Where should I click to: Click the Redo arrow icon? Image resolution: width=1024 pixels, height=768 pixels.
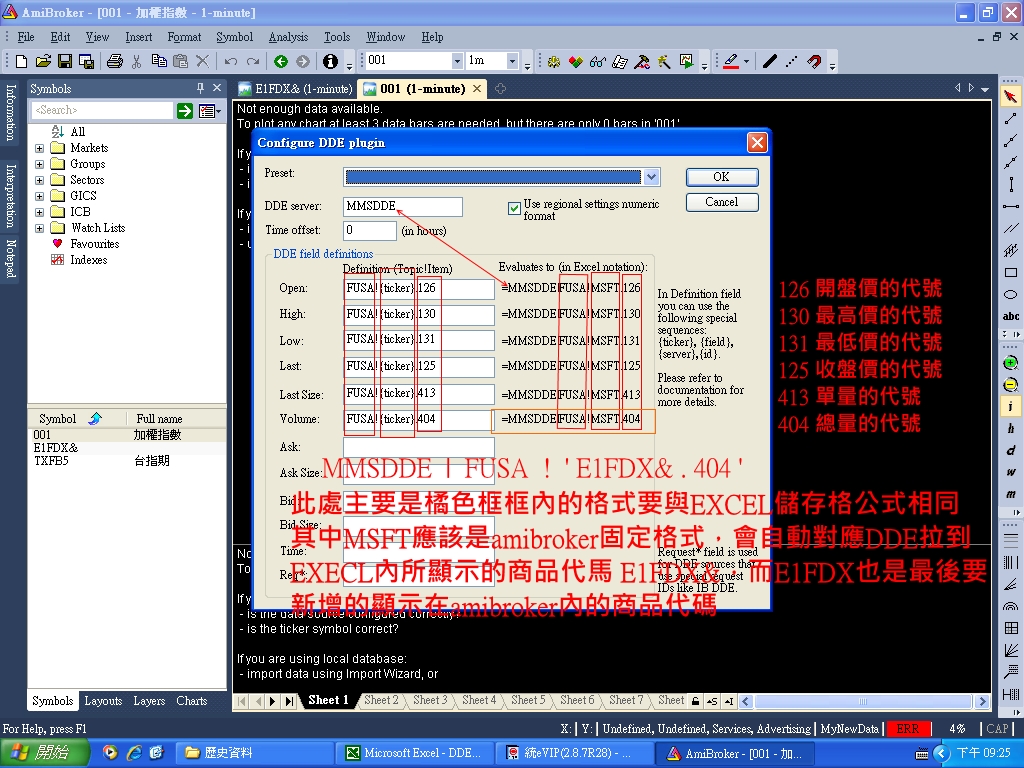pyautogui.click(x=253, y=61)
